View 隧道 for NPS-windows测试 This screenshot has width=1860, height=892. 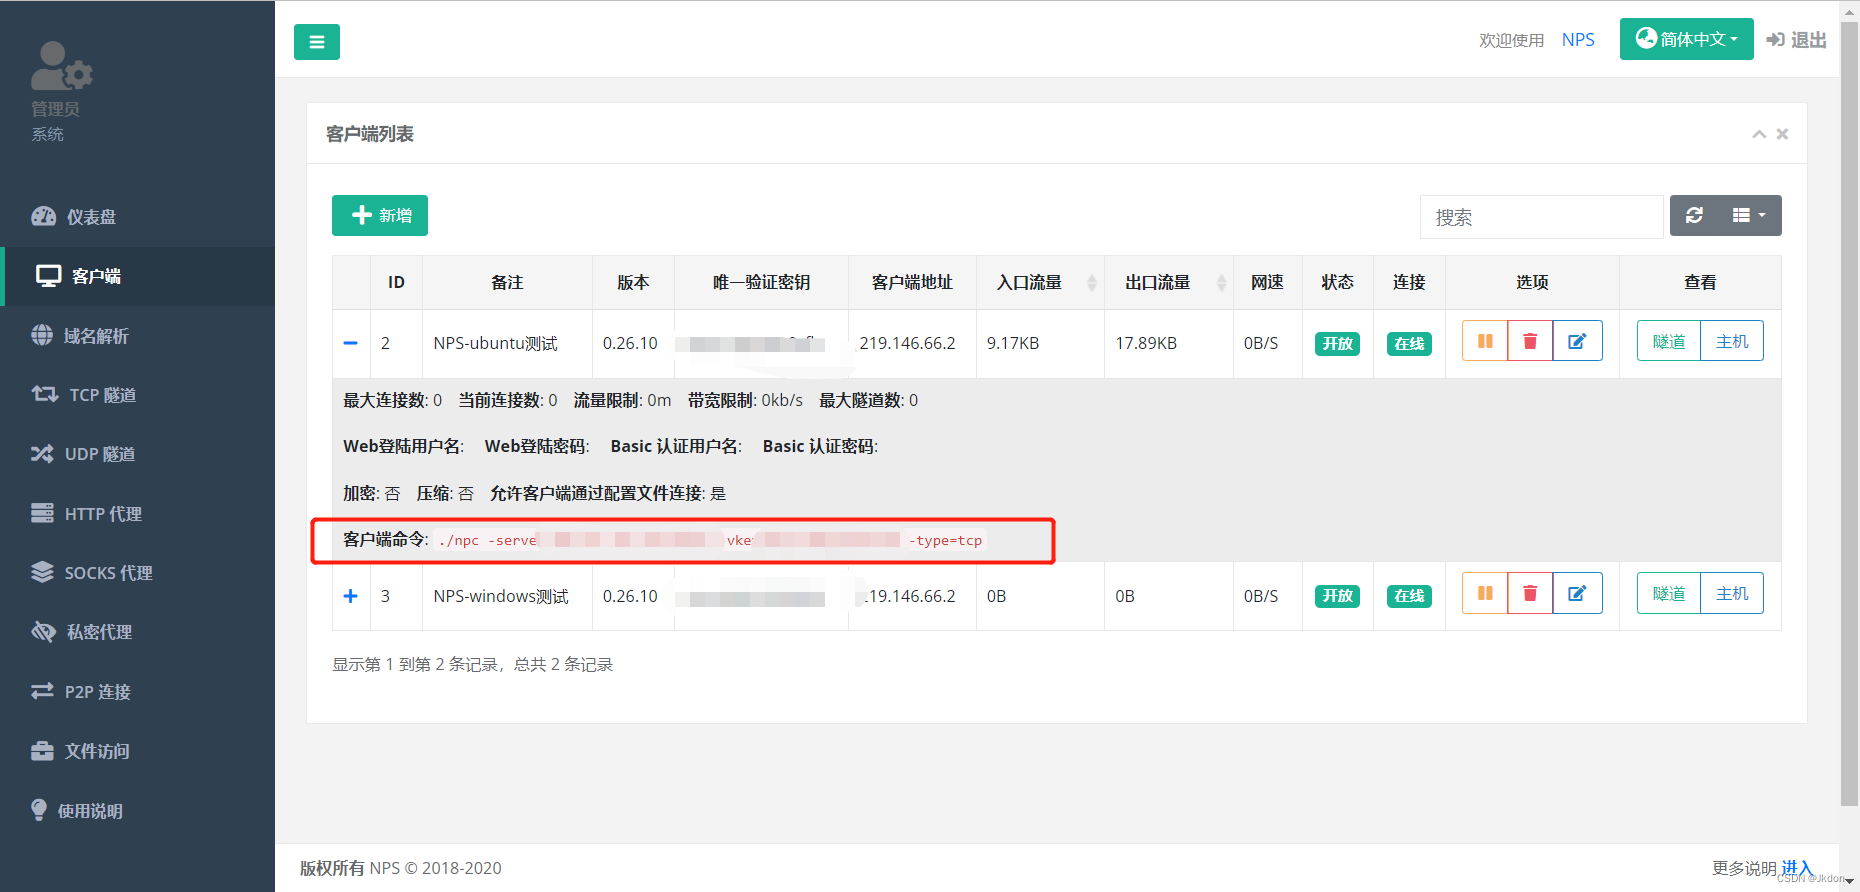tap(1669, 593)
